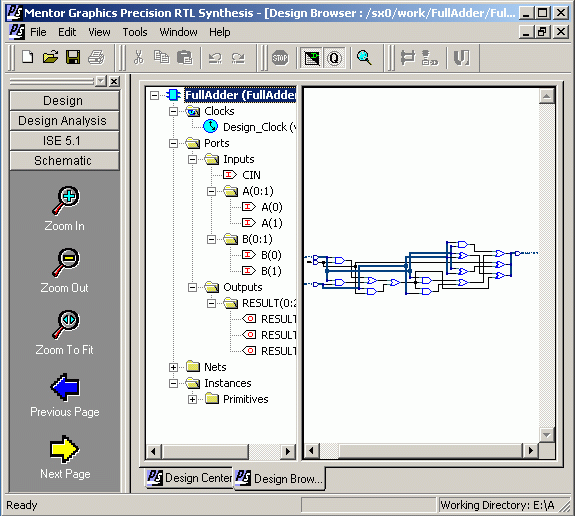Viewport: 575px width, 516px height.
Task: Collapse the B(0:1) bus node
Action: 212,239
